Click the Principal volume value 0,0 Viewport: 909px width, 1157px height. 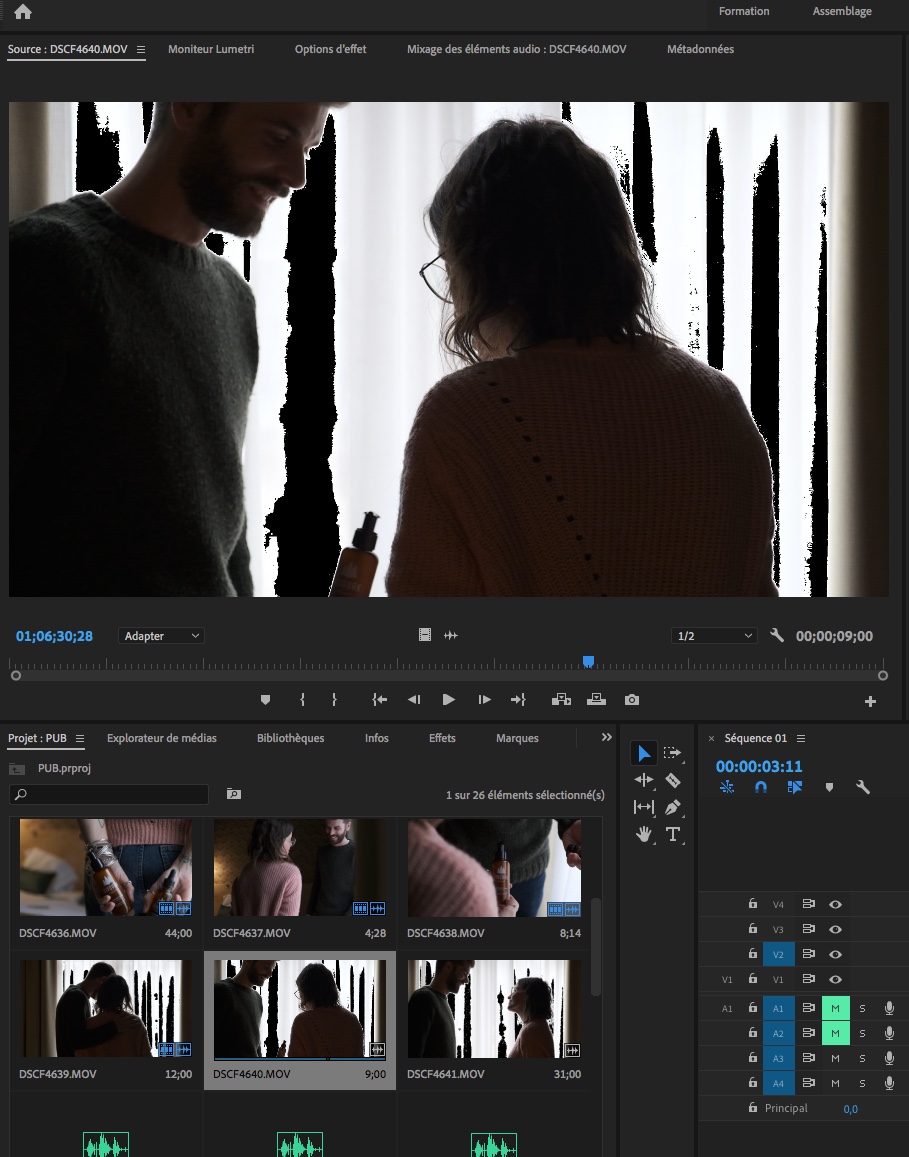[850, 1108]
